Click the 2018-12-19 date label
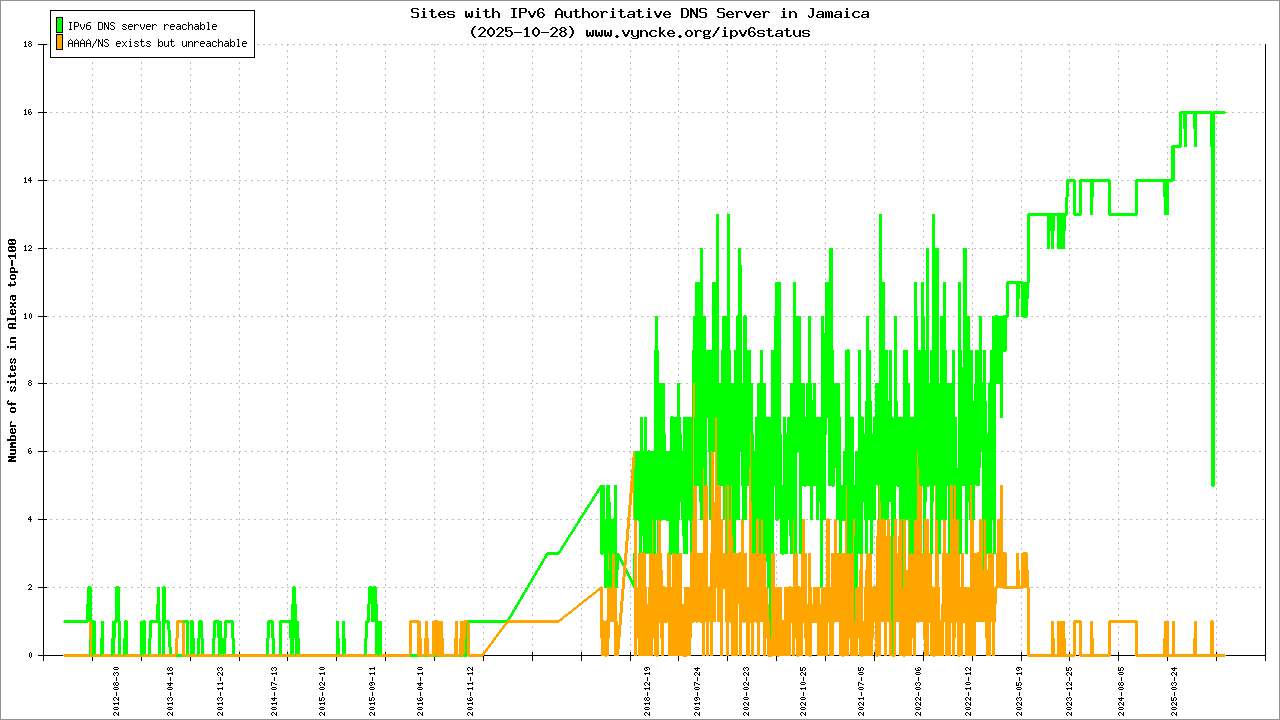The height and width of the screenshot is (720, 1280). (647, 689)
